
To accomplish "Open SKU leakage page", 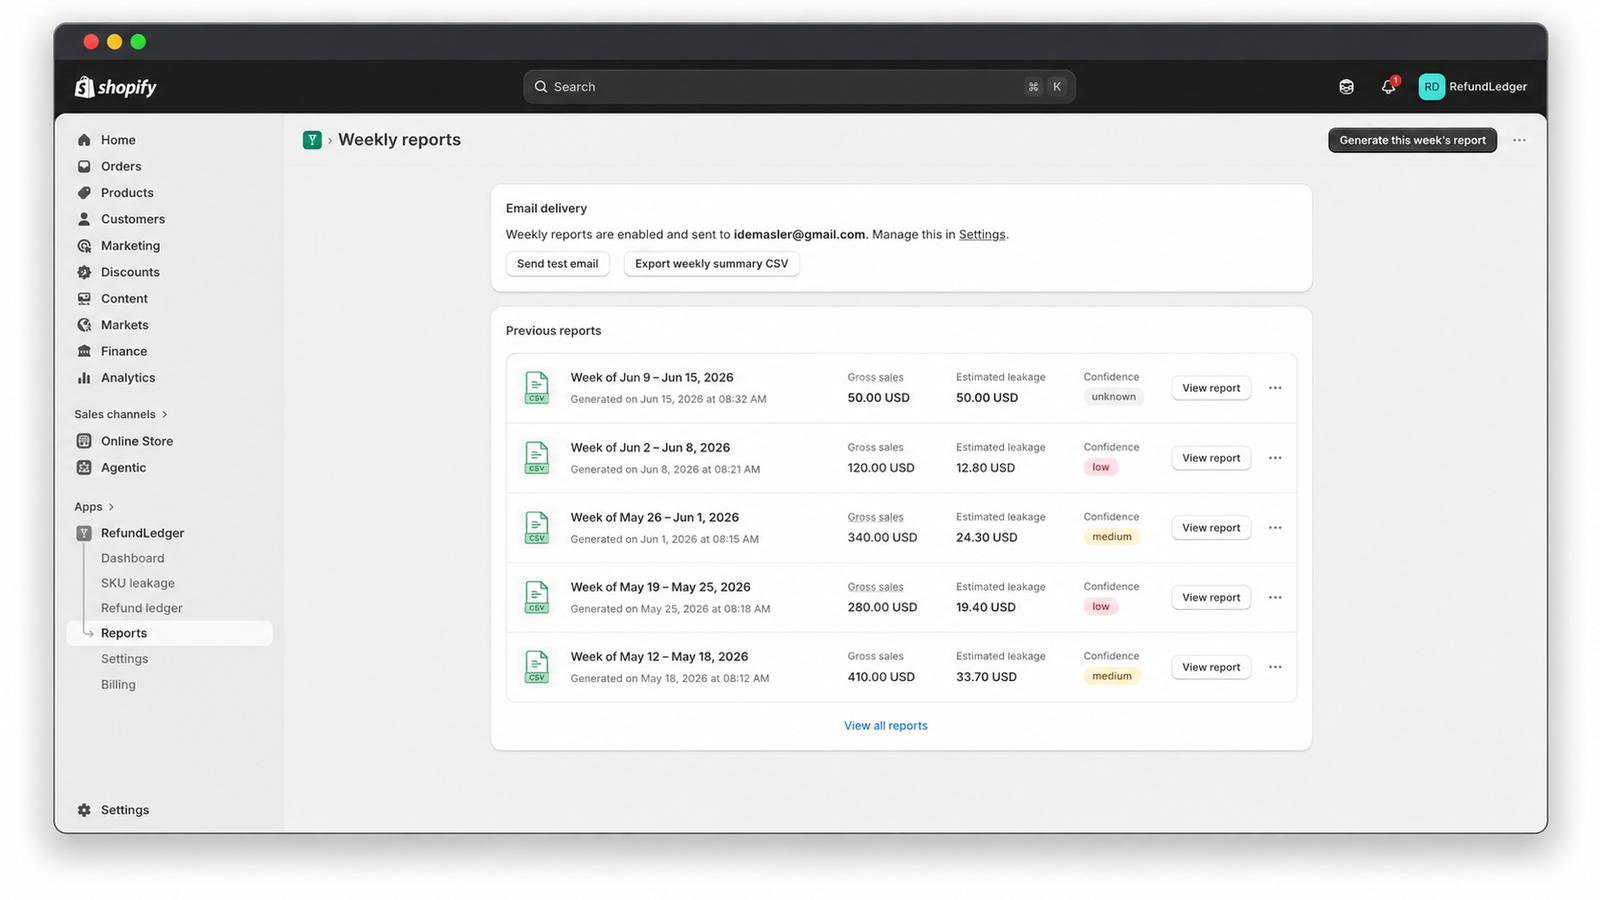I will [x=138, y=583].
